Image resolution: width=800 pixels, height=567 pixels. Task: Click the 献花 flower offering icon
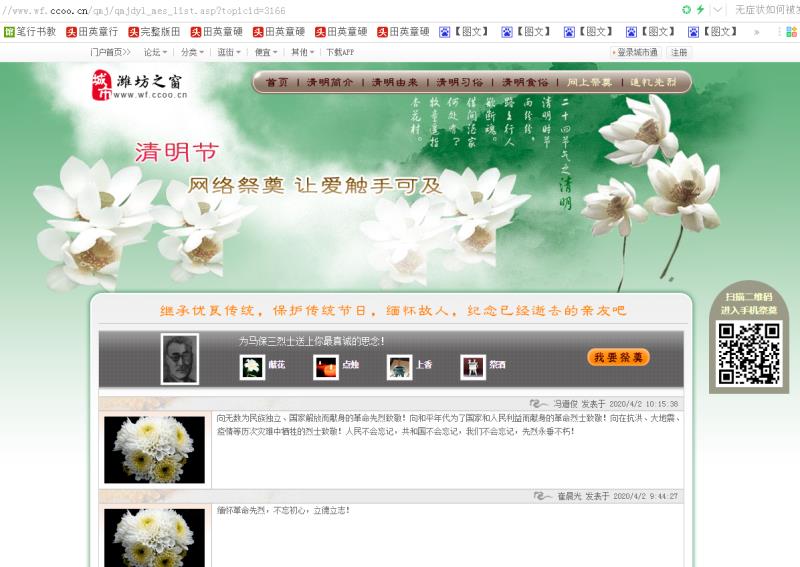tap(252, 367)
